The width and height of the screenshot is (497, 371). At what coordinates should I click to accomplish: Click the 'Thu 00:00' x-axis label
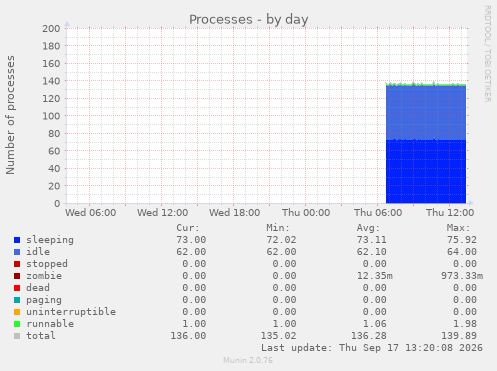tap(306, 213)
